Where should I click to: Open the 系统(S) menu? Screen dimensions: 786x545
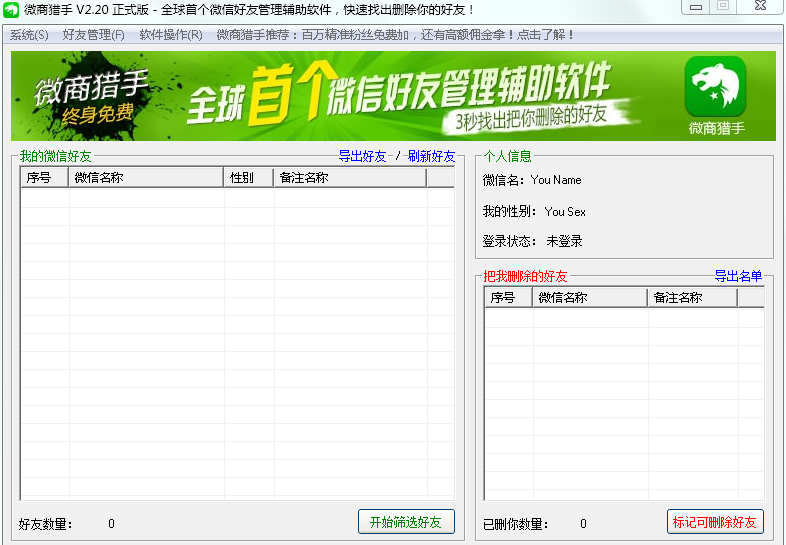click(x=29, y=35)
